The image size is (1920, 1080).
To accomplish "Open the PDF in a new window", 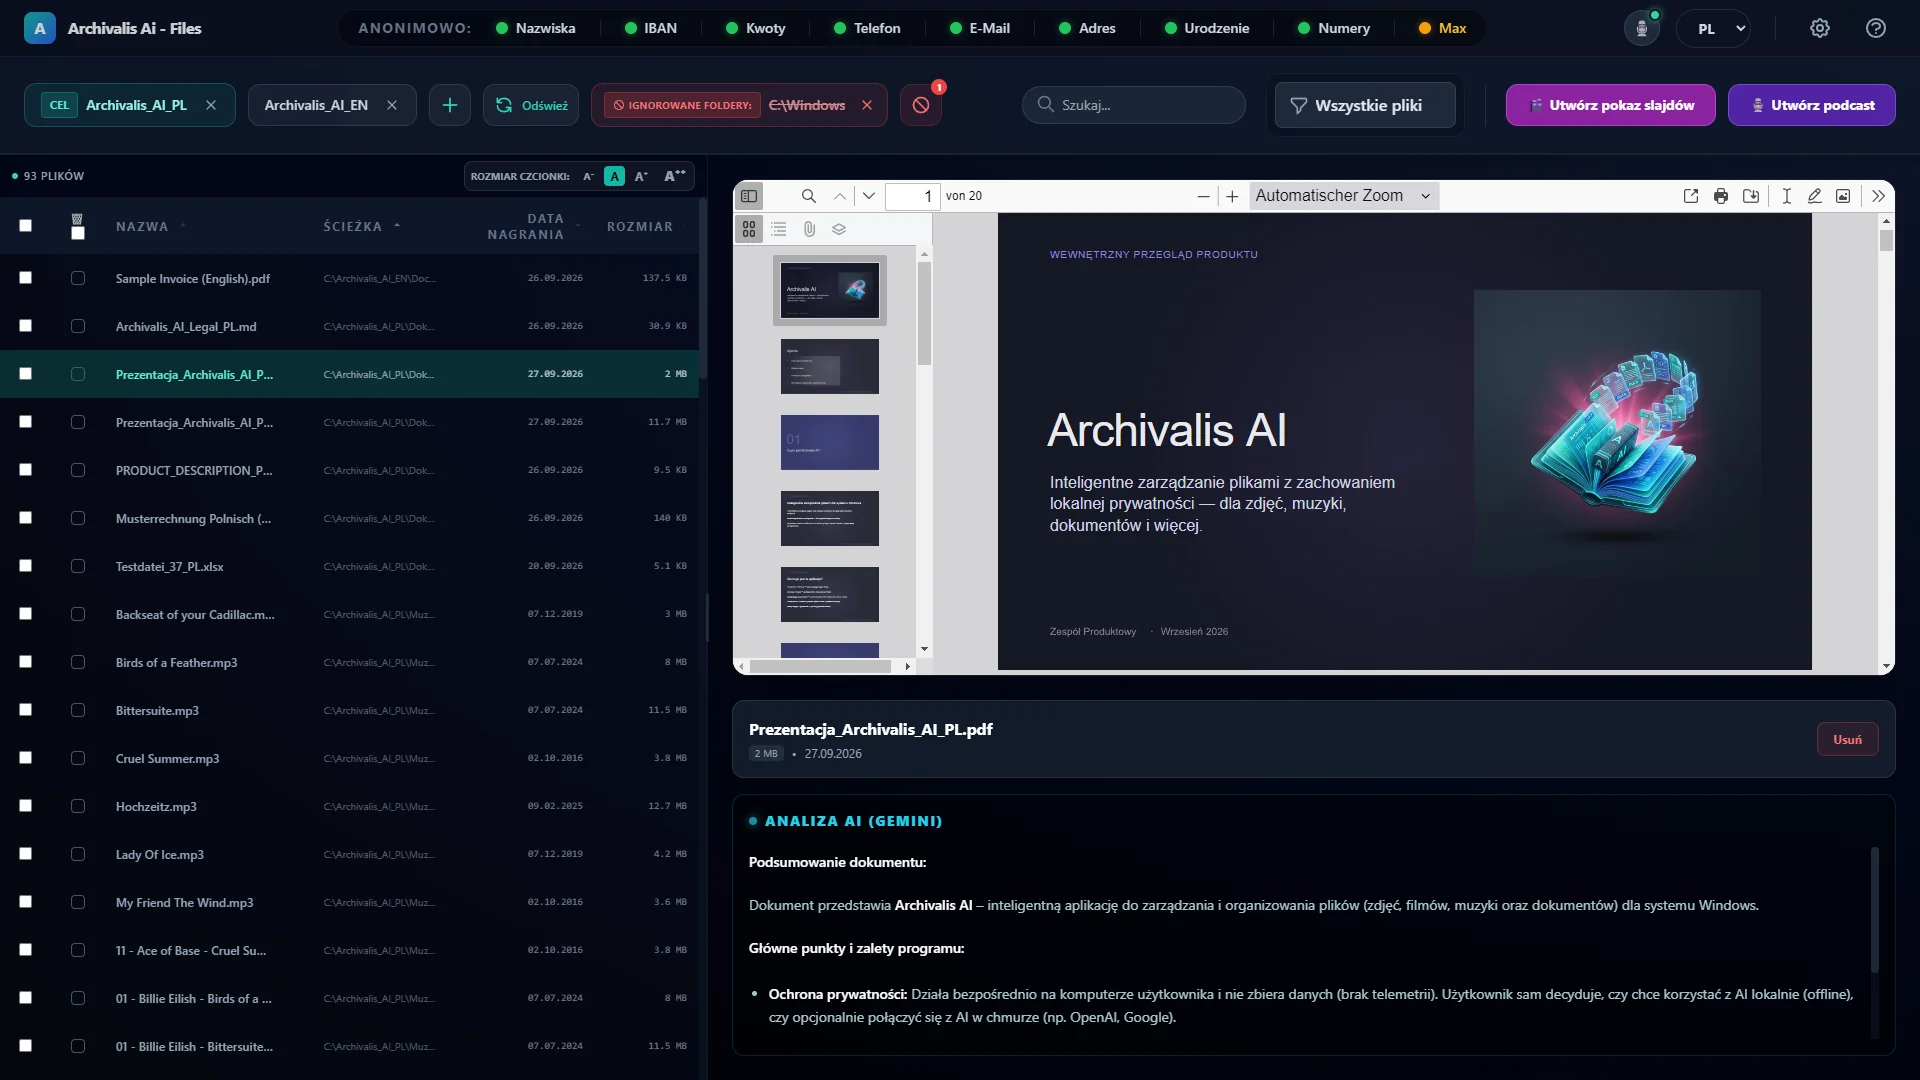I will pos(1691,196).
